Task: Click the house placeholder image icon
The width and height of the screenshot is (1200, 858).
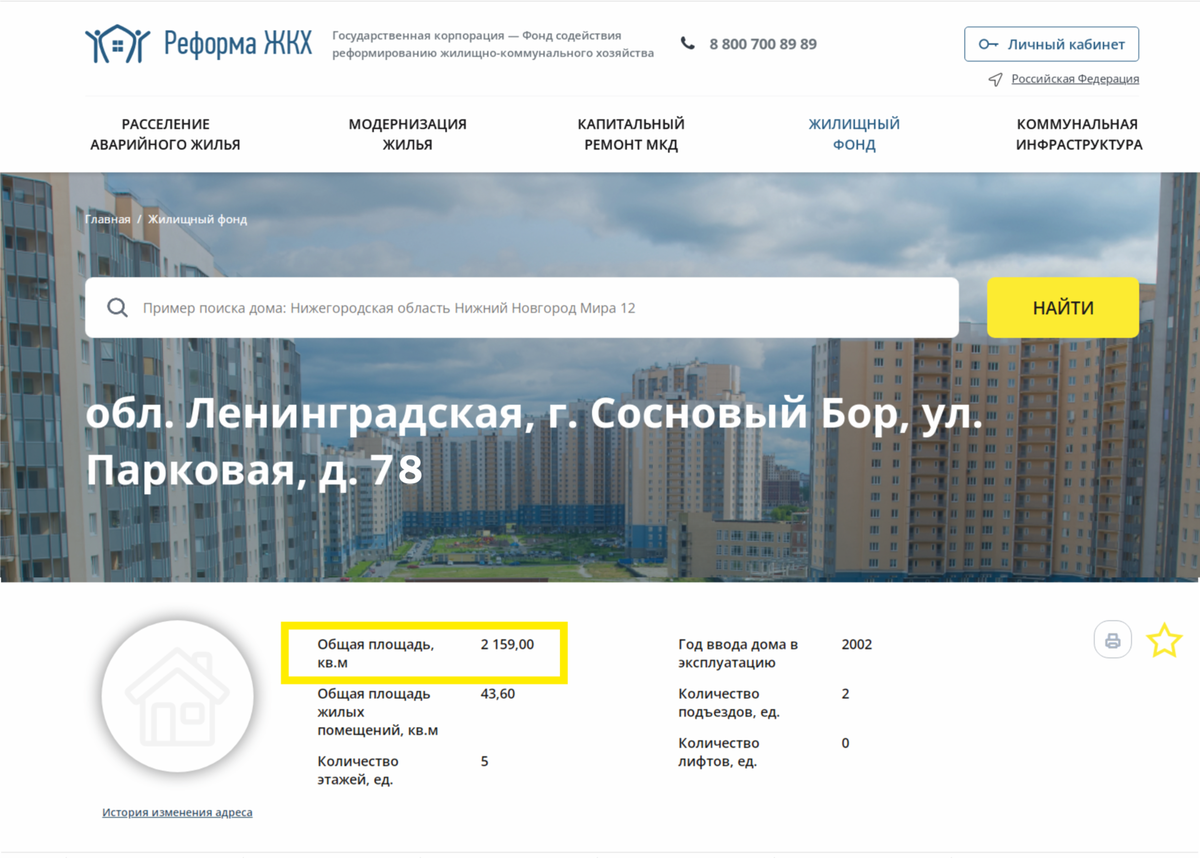Action: pyautogui.click(x=177, y=696)
